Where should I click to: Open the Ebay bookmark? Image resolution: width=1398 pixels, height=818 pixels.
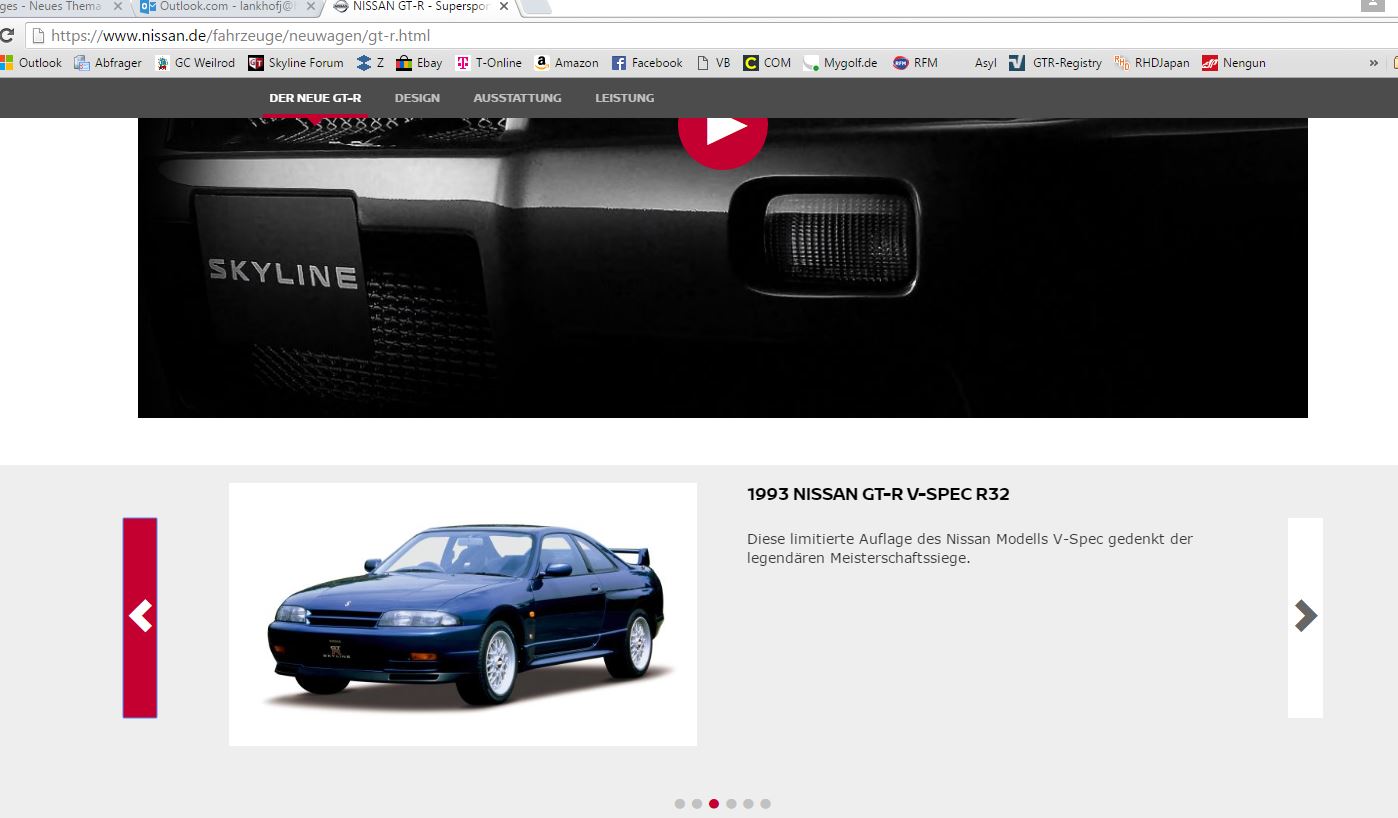pos(419,62)
